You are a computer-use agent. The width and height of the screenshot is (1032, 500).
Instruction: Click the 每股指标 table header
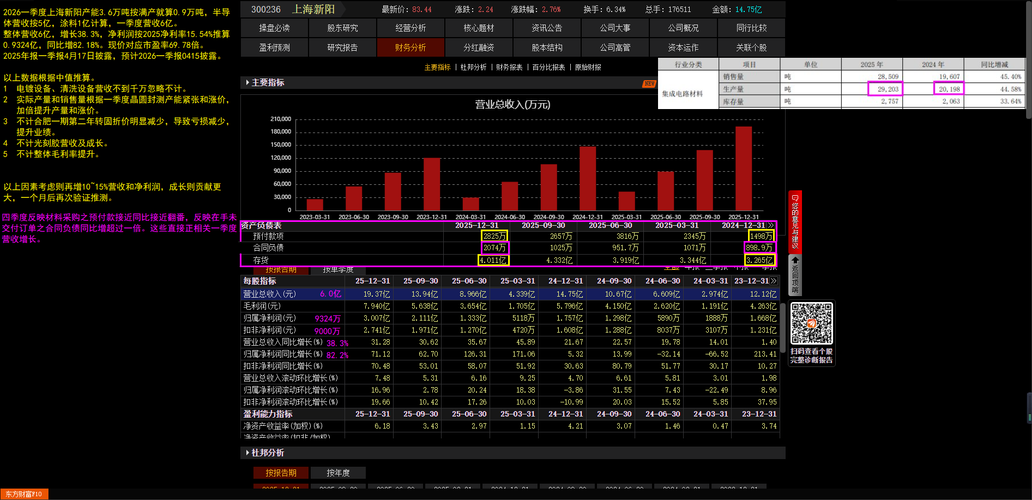click(259, 281)
